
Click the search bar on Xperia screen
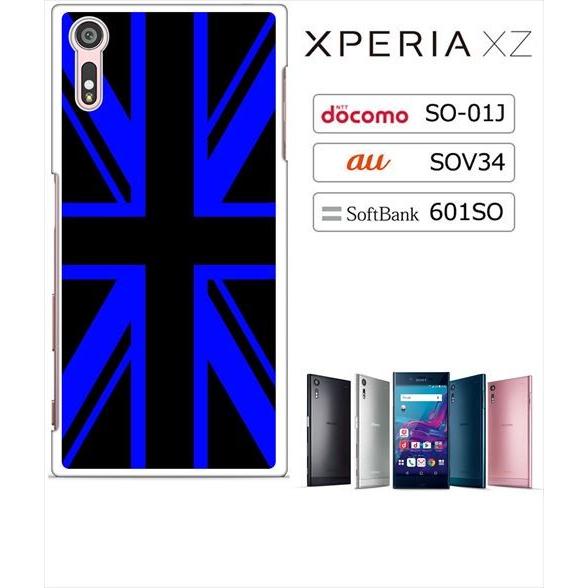[x=420, y=398]
